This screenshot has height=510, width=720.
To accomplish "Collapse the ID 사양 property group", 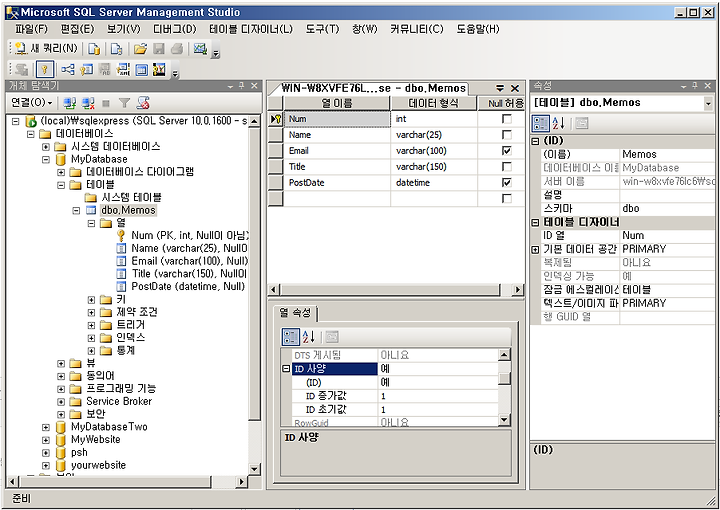I will [286, 369].
